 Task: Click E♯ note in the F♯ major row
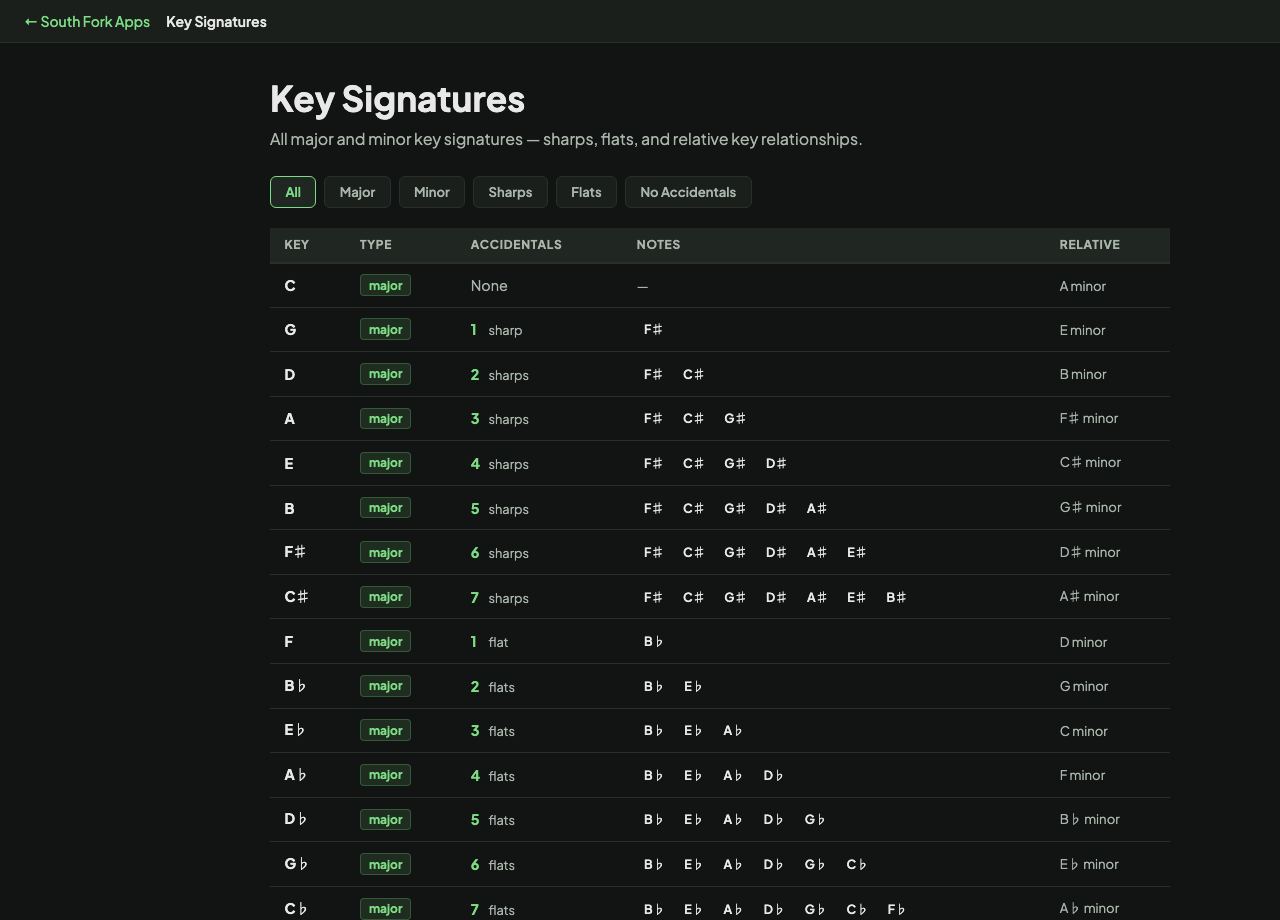(857, 552)
